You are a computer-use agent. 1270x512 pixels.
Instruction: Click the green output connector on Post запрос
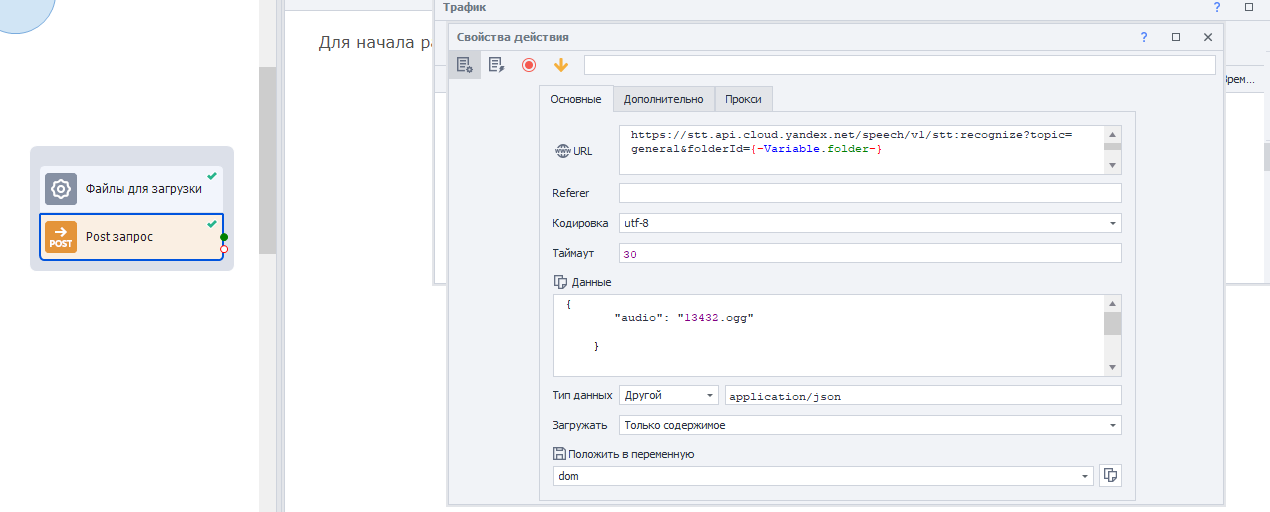pyautogui.click(x=224, y=237)
